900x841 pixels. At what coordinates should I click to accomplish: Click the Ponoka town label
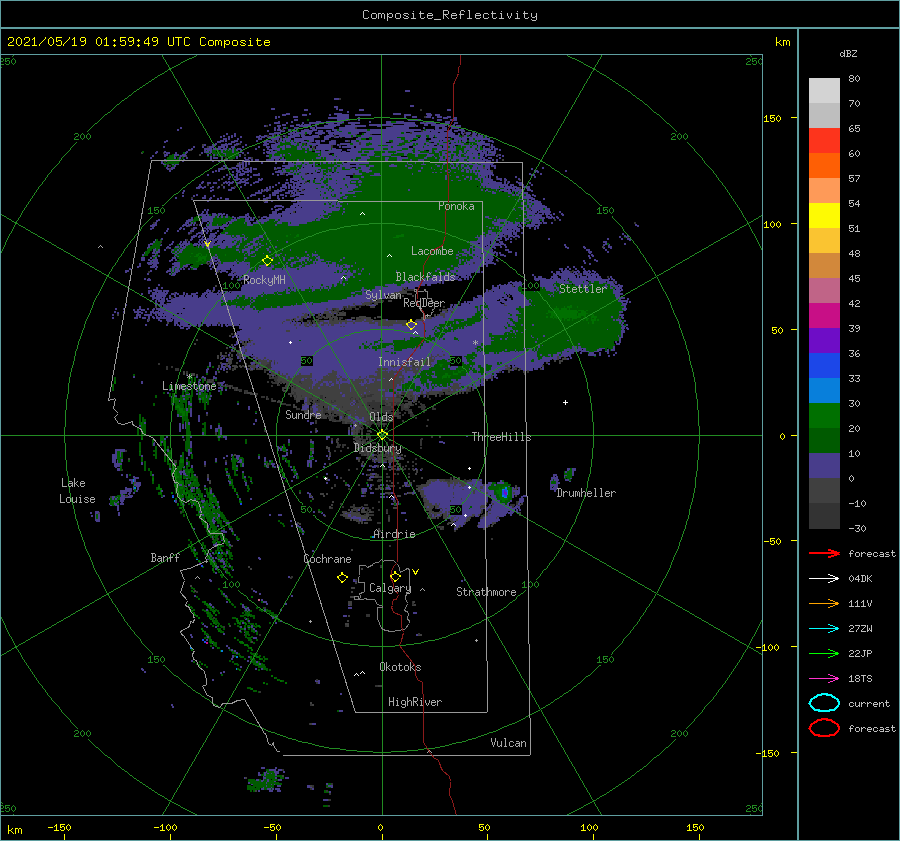(456, 206)
